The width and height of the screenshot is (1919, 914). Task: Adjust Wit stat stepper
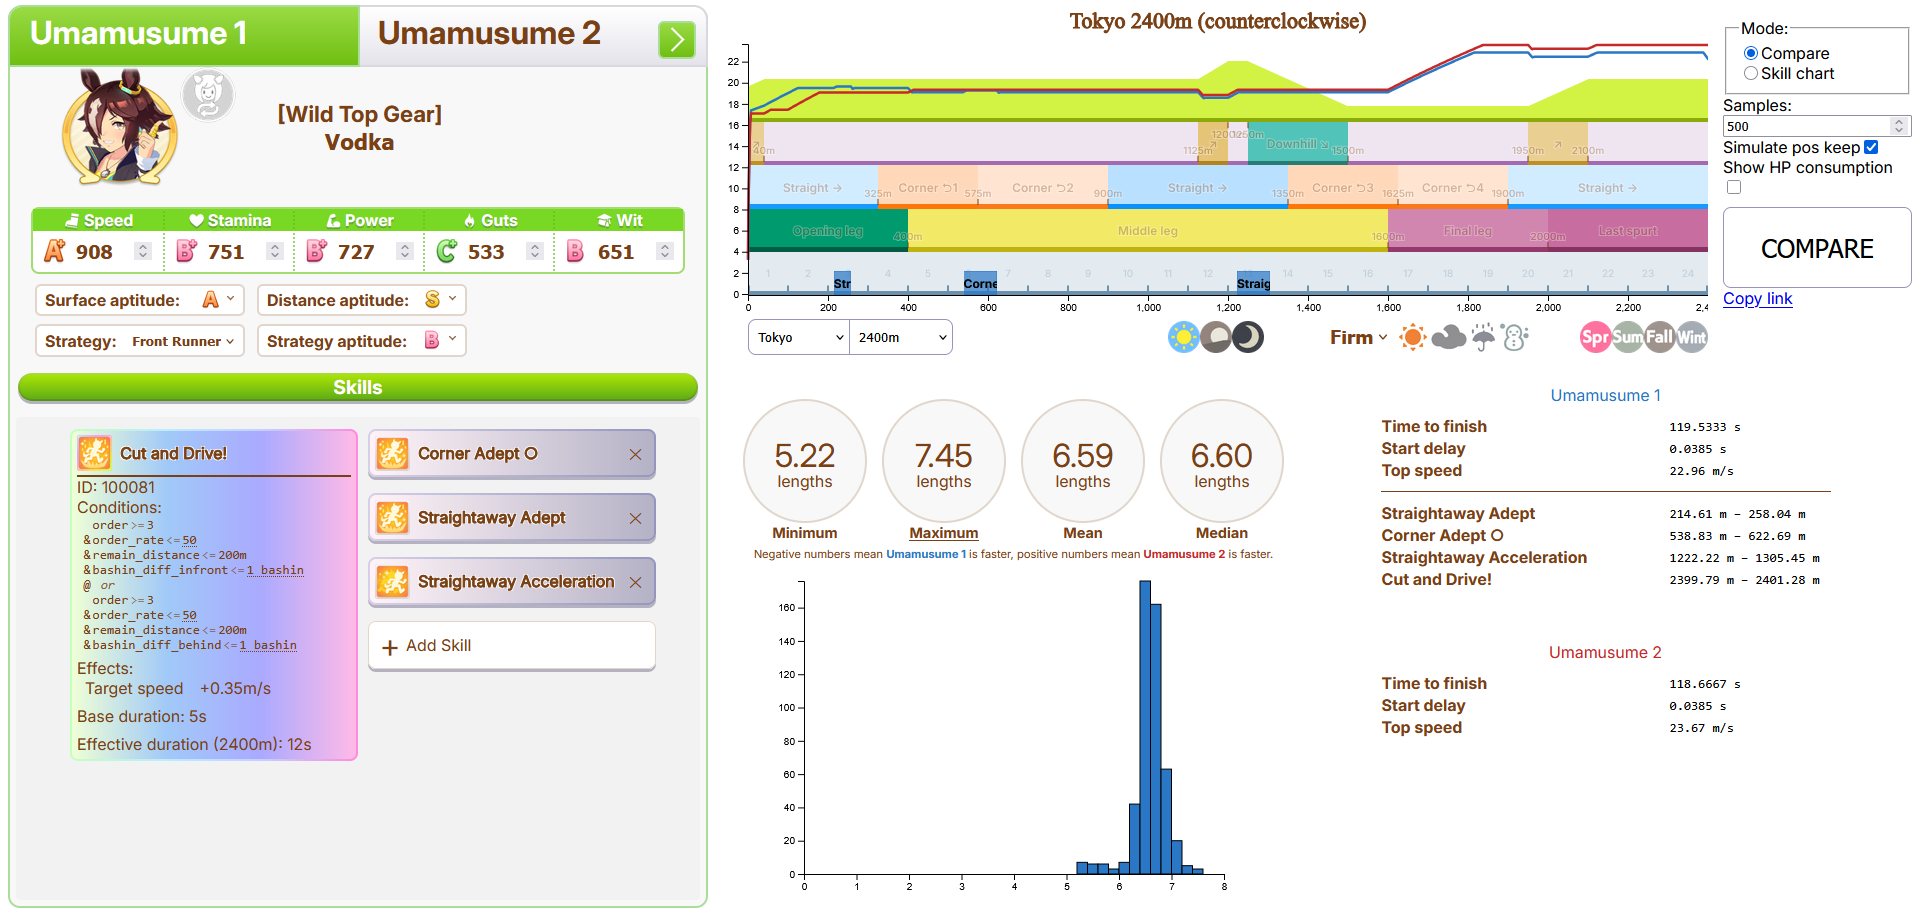click(665, 251)
